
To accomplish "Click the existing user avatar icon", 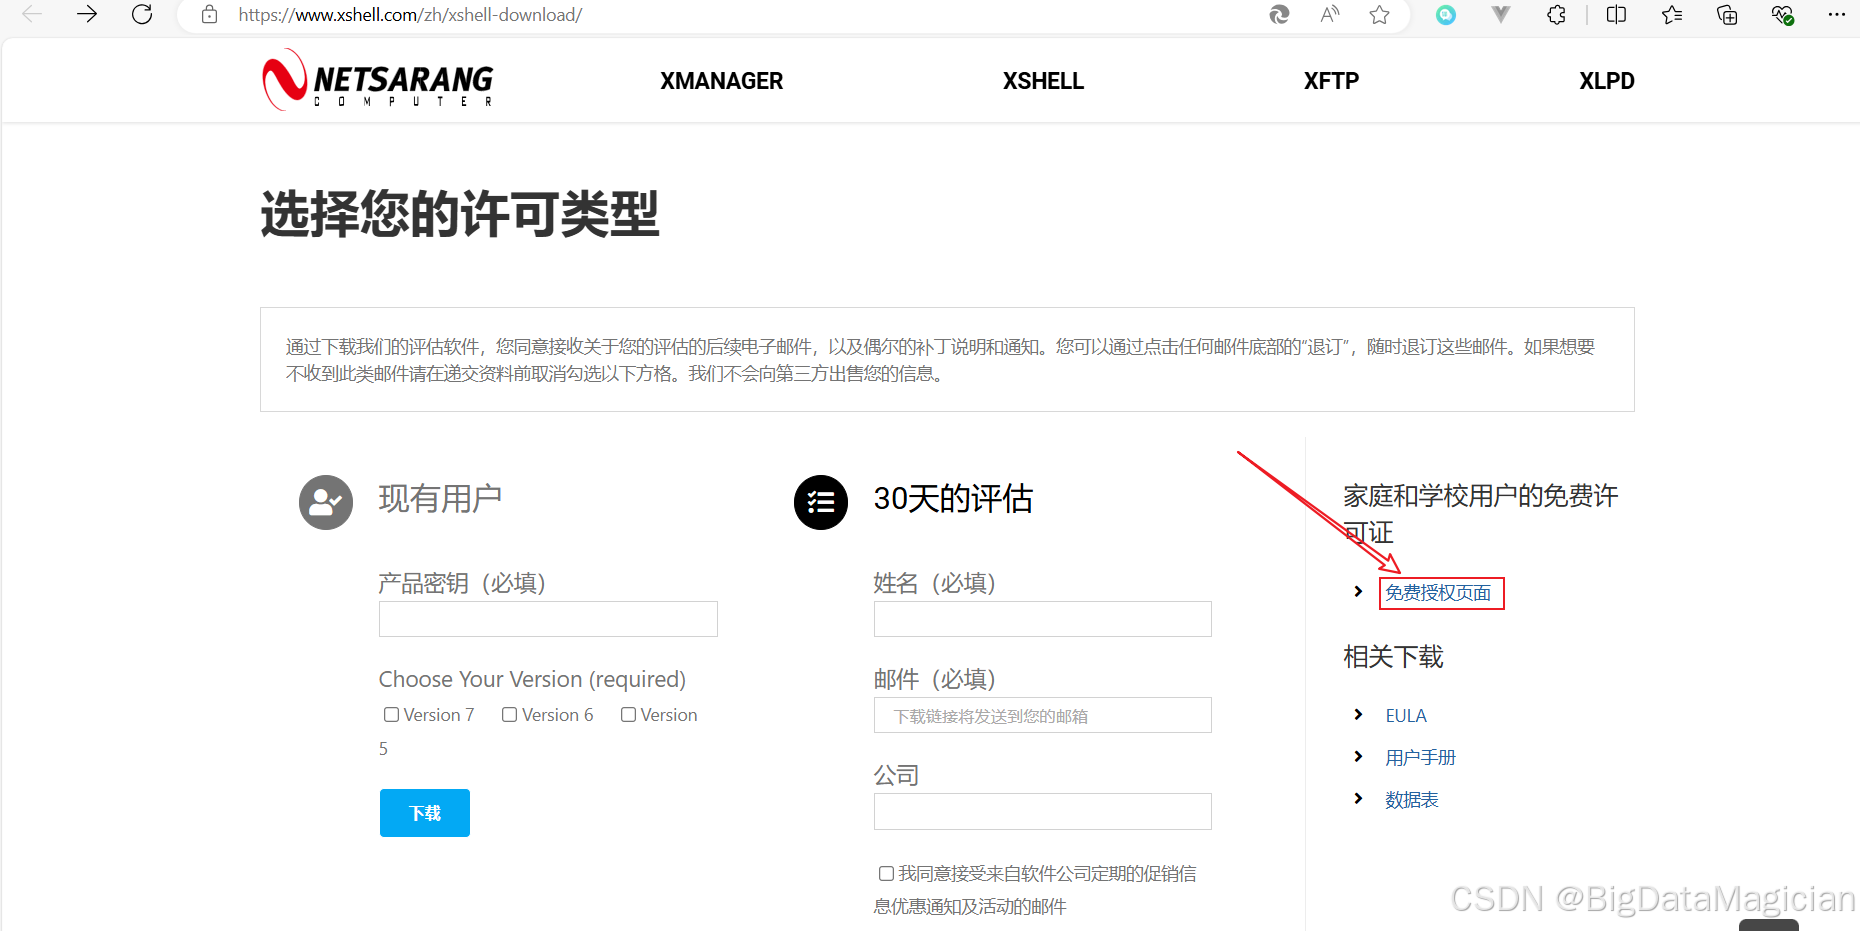I will (326, 502).
